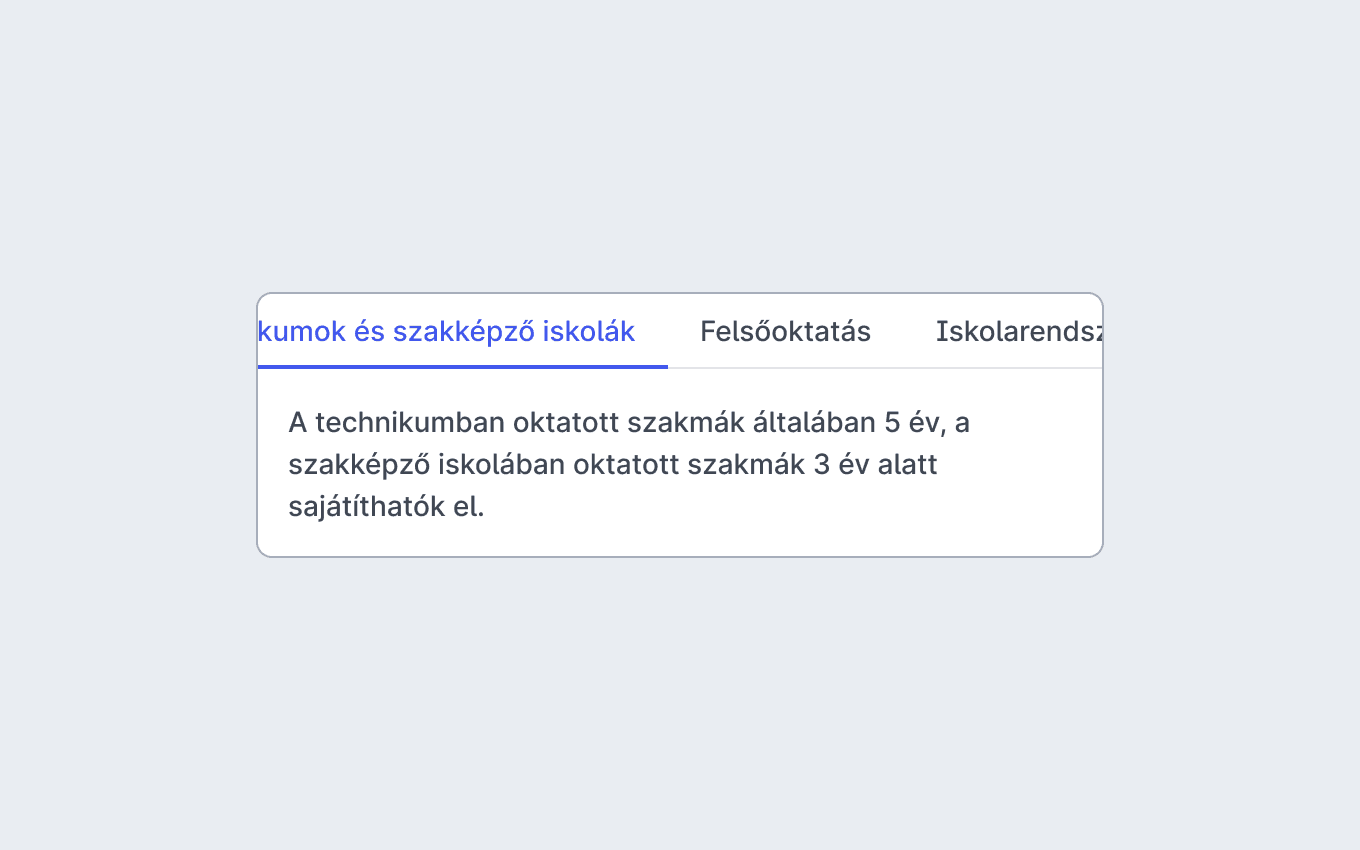This screenshot has width=1360, height=850.
Task: Click the gray page background above the card
Action: pyautogui.click(x=680, y=150)
